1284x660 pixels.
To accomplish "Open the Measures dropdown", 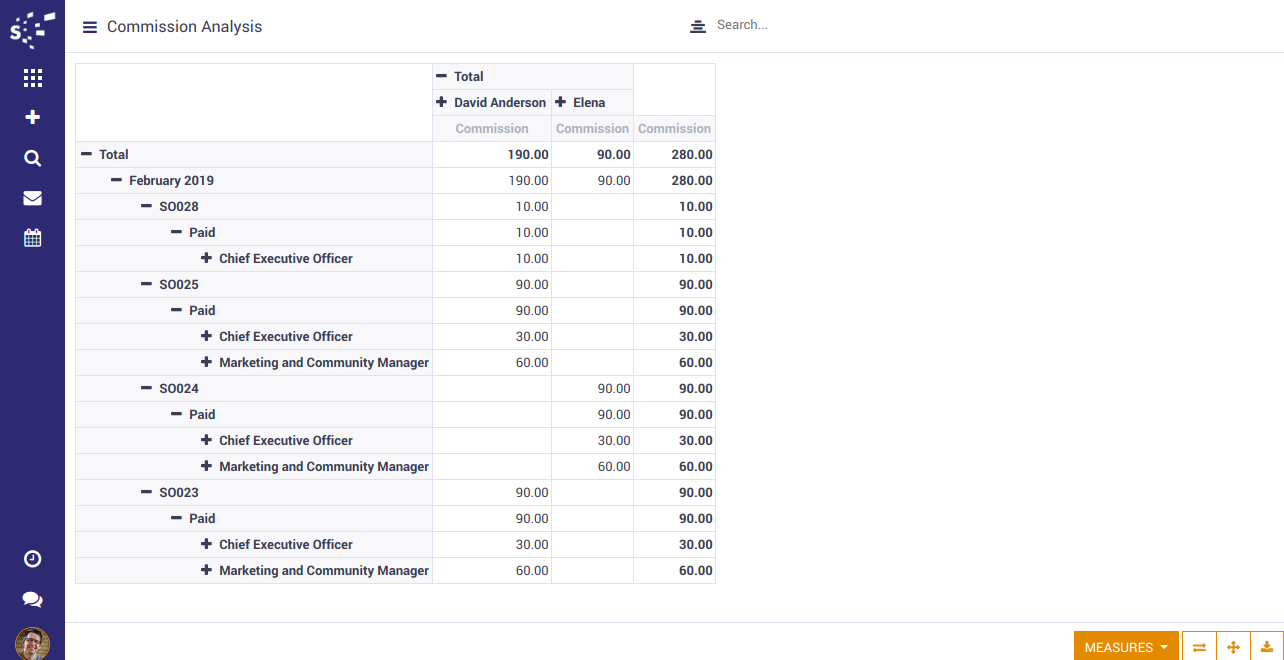I will pos(1126,647).
